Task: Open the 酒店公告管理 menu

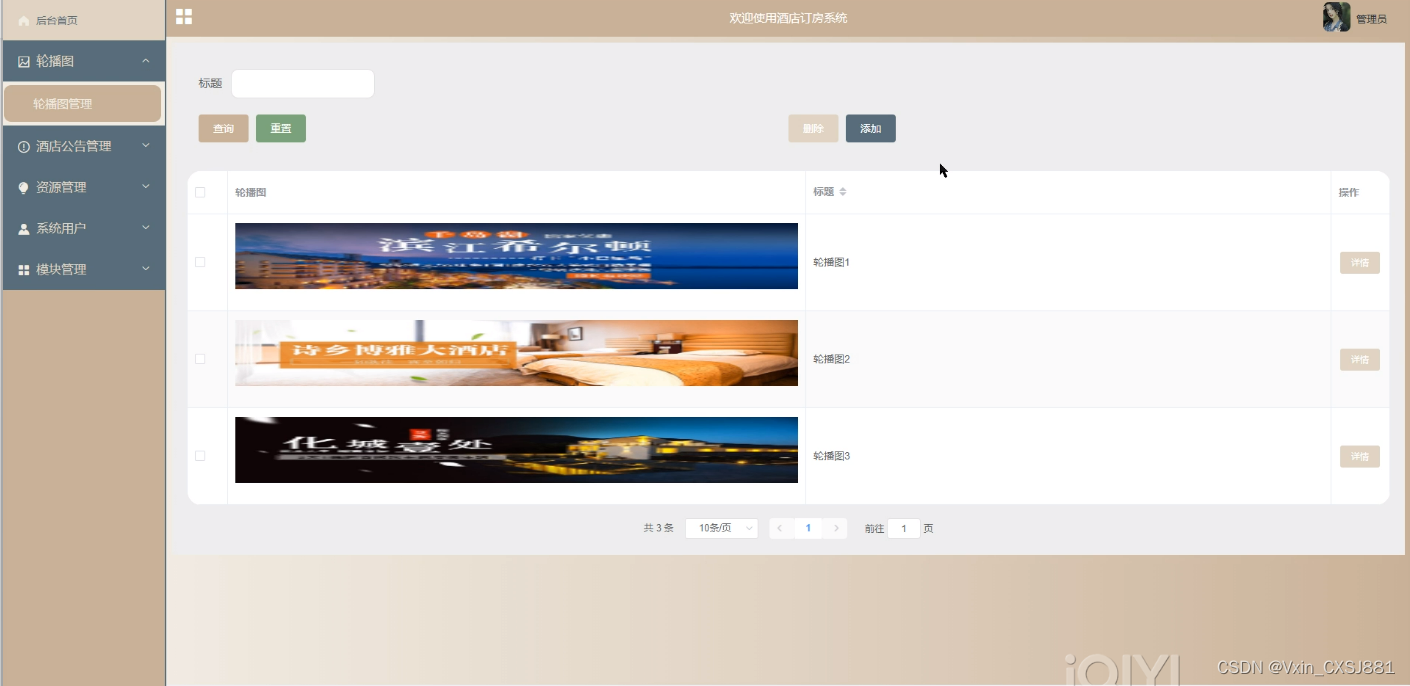Action: pos(83,146)
